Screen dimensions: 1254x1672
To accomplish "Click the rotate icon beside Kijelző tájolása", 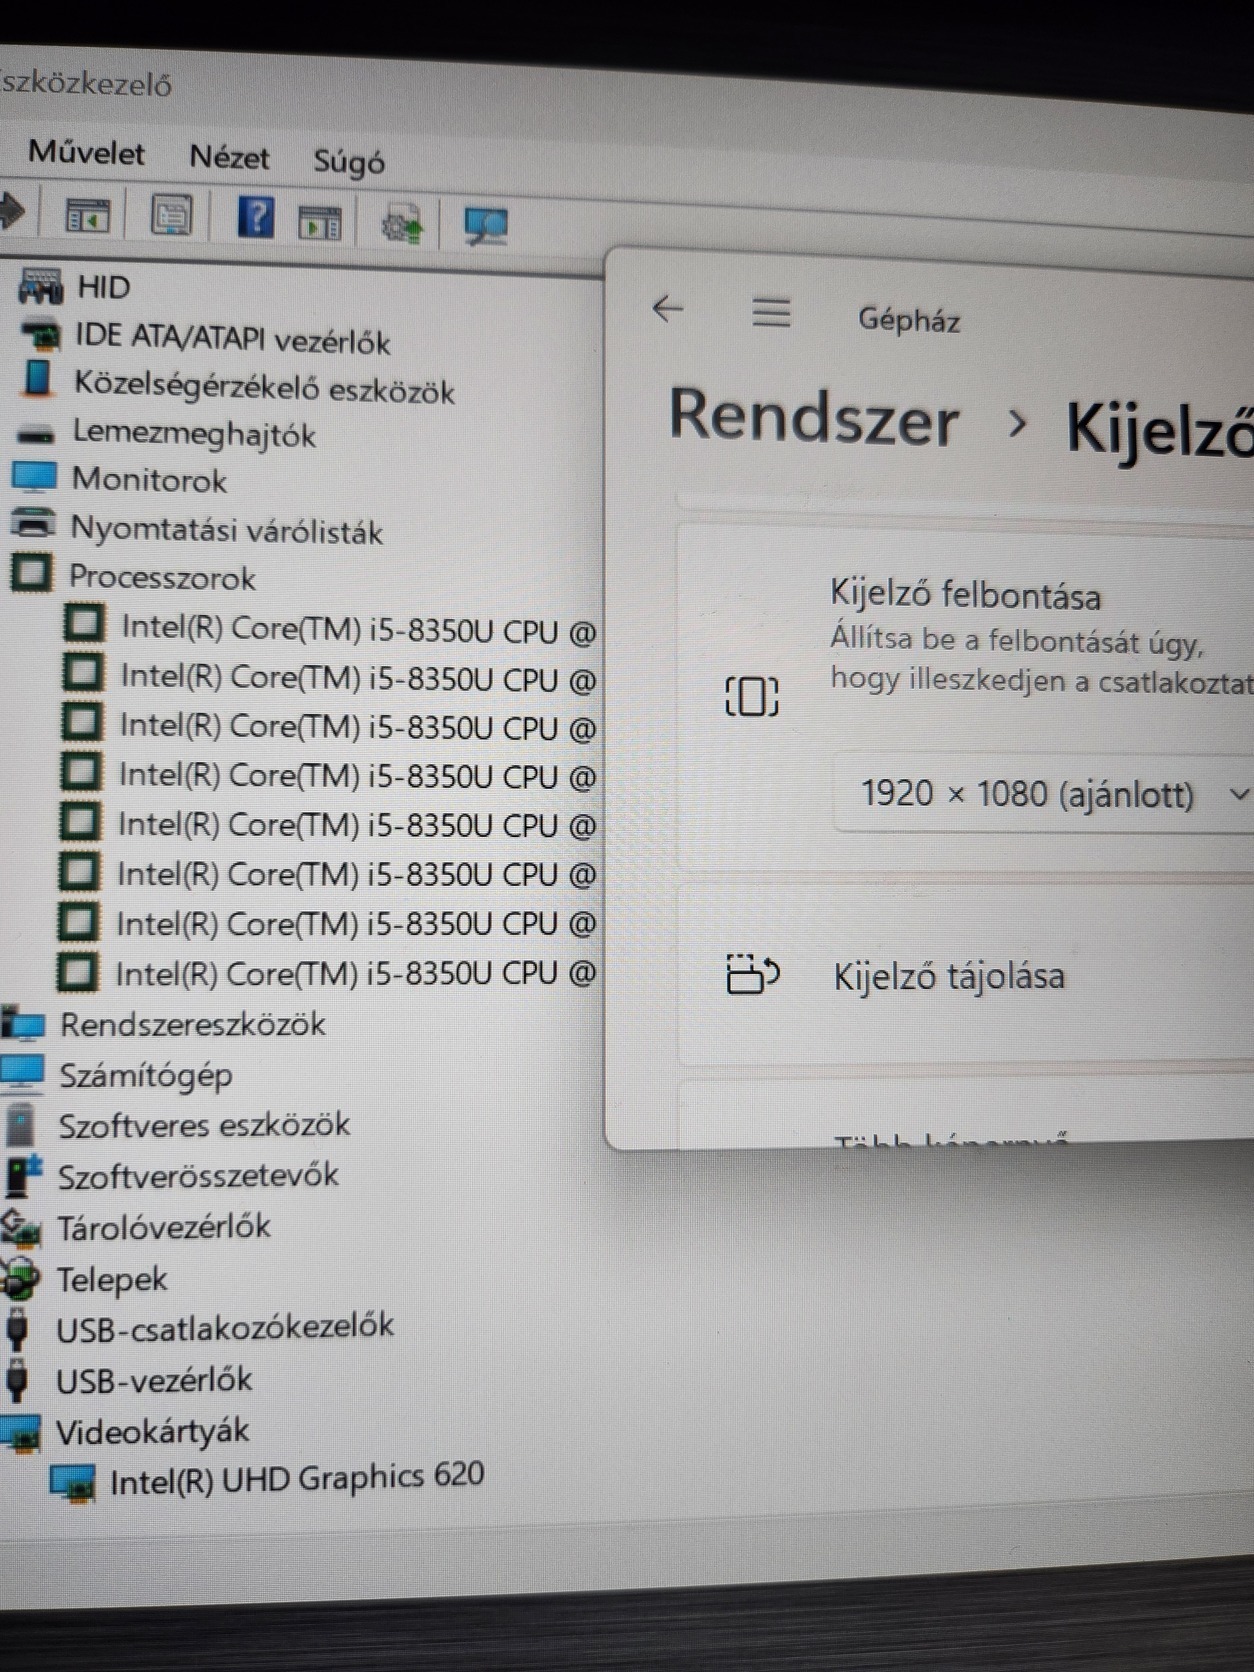I will tap(752, 974).
